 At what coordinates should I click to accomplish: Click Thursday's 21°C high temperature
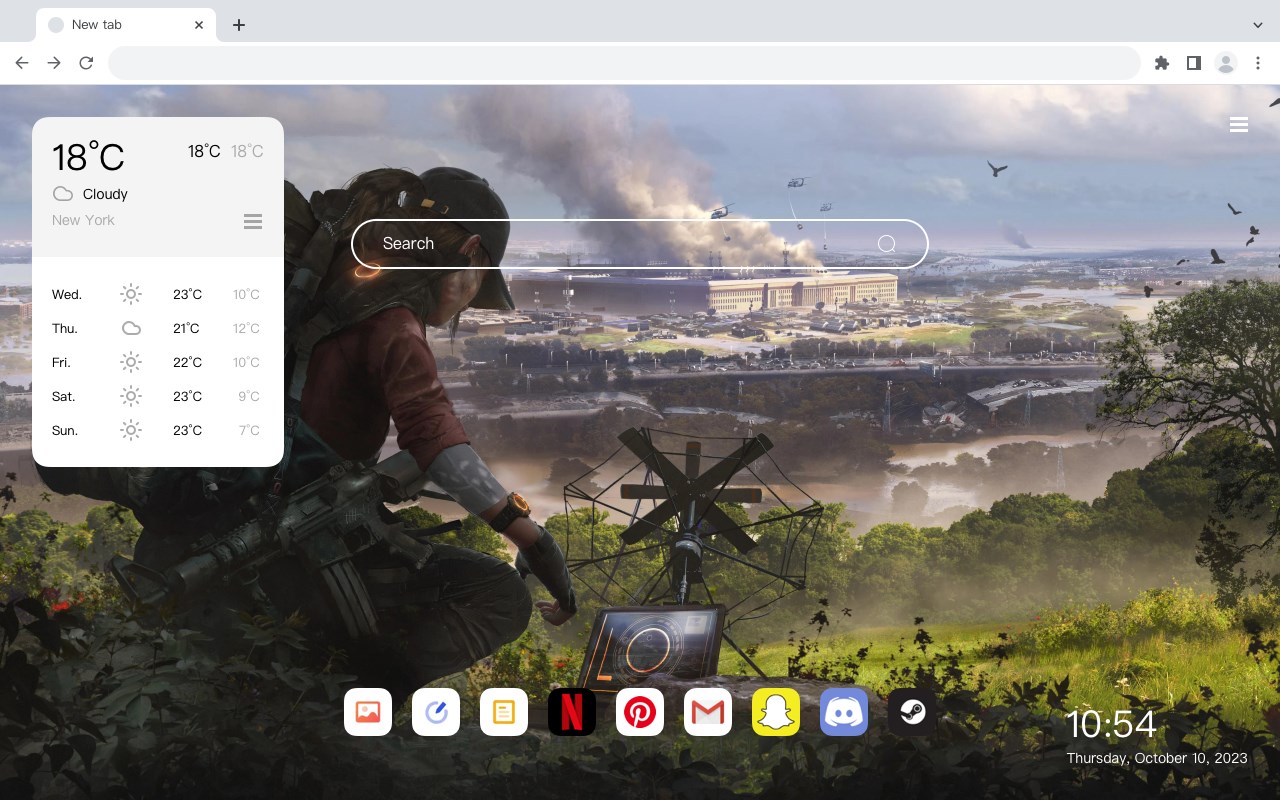click(x=186, y=328)
